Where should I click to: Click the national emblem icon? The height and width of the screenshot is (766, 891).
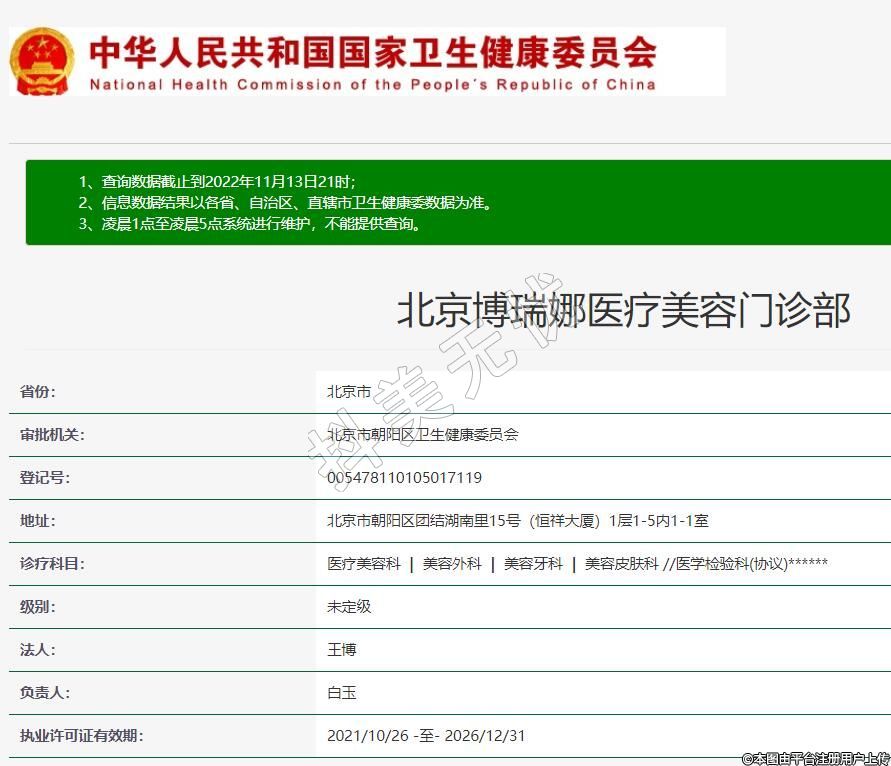point(42,61)
